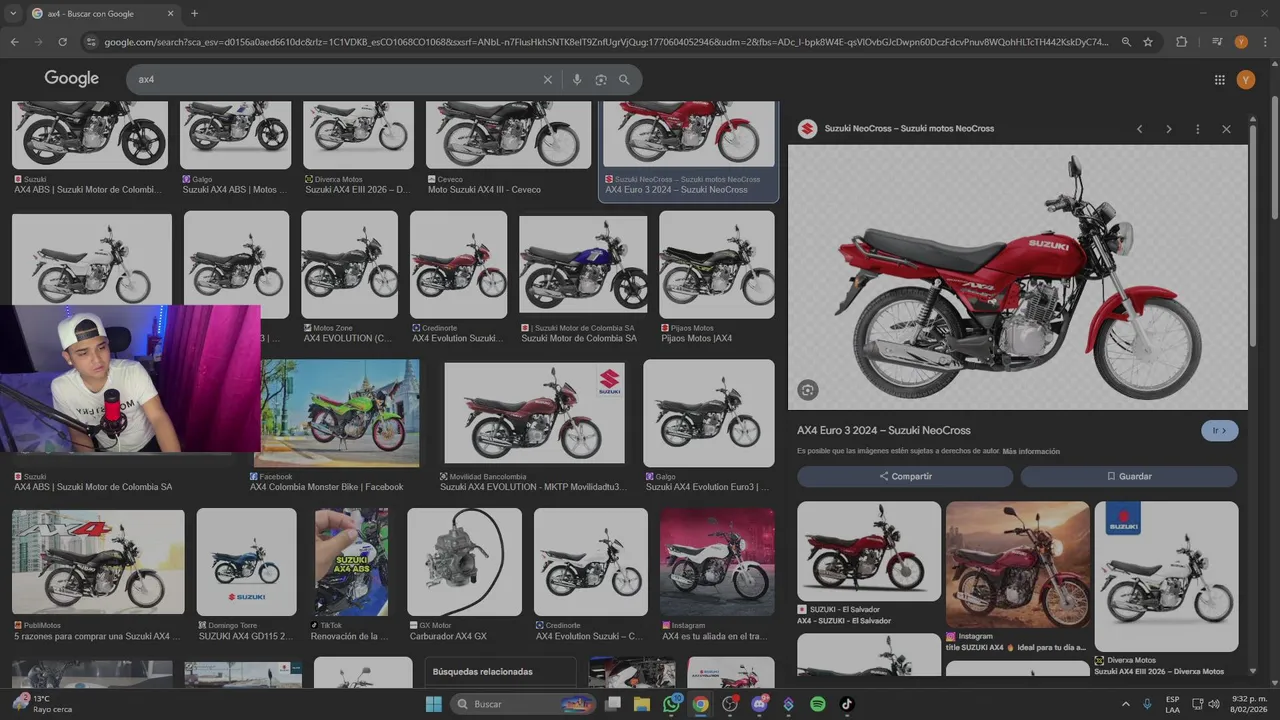Screen dimensions: 1280x720
Task: Select 'Pijaos Motos |AX4' image result
Action: tap(717, 278)
